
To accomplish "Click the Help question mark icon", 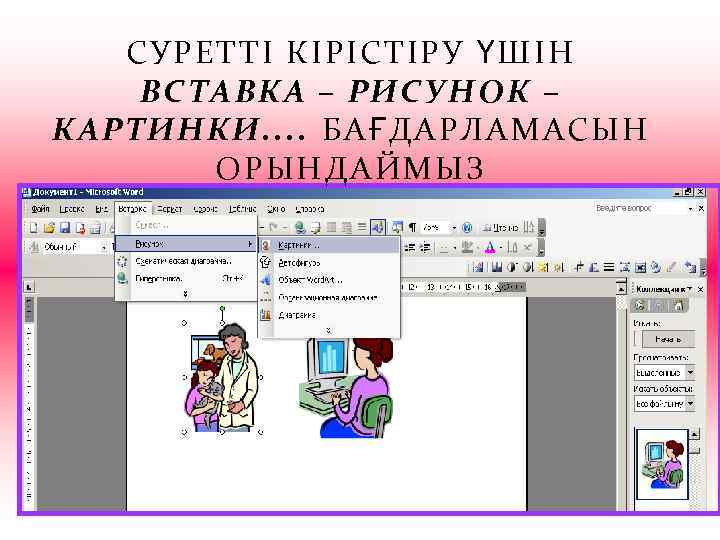I will click(x=467, y=227).
